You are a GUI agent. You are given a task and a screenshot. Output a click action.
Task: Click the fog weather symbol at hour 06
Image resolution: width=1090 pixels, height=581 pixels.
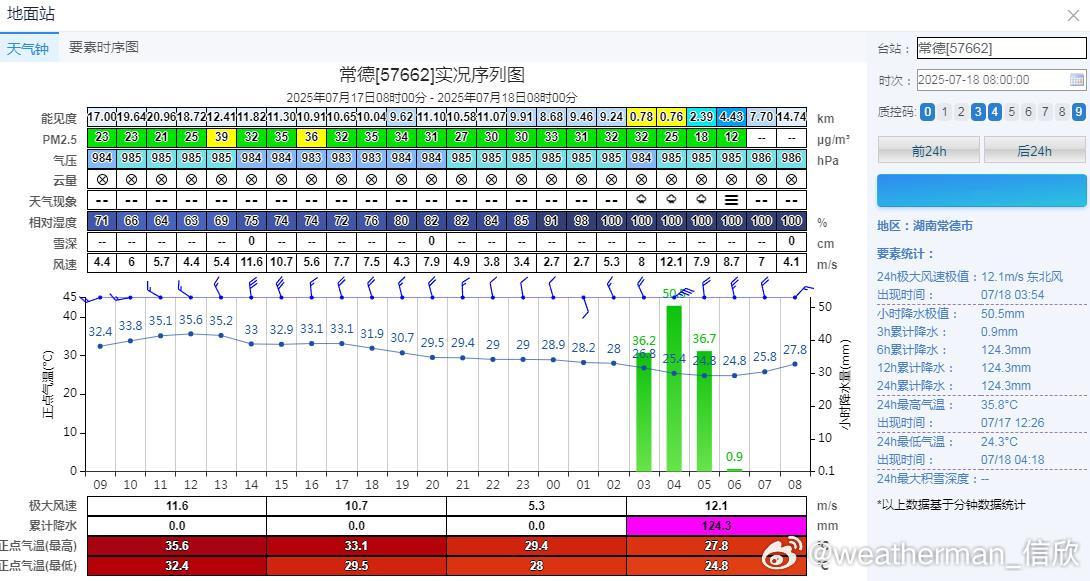click(x=731, y=199)
